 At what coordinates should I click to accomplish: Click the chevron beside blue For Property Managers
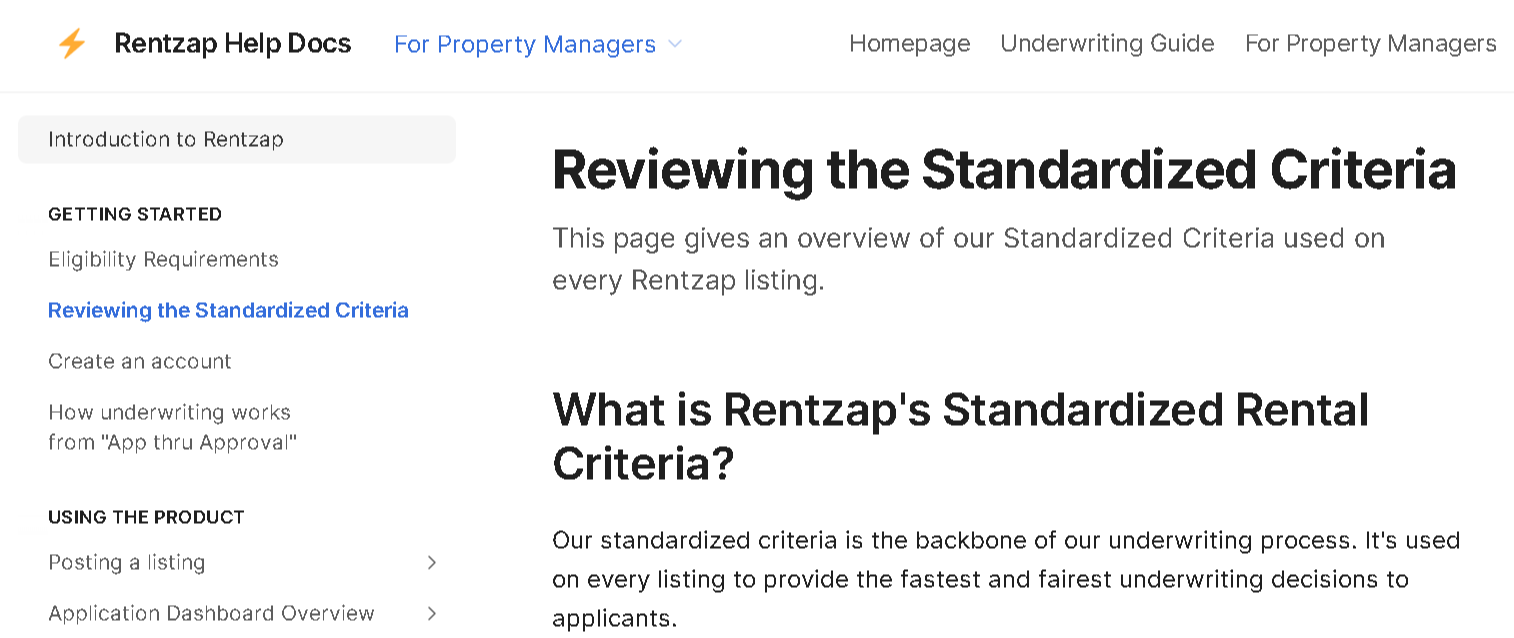[x=675, y=44]
